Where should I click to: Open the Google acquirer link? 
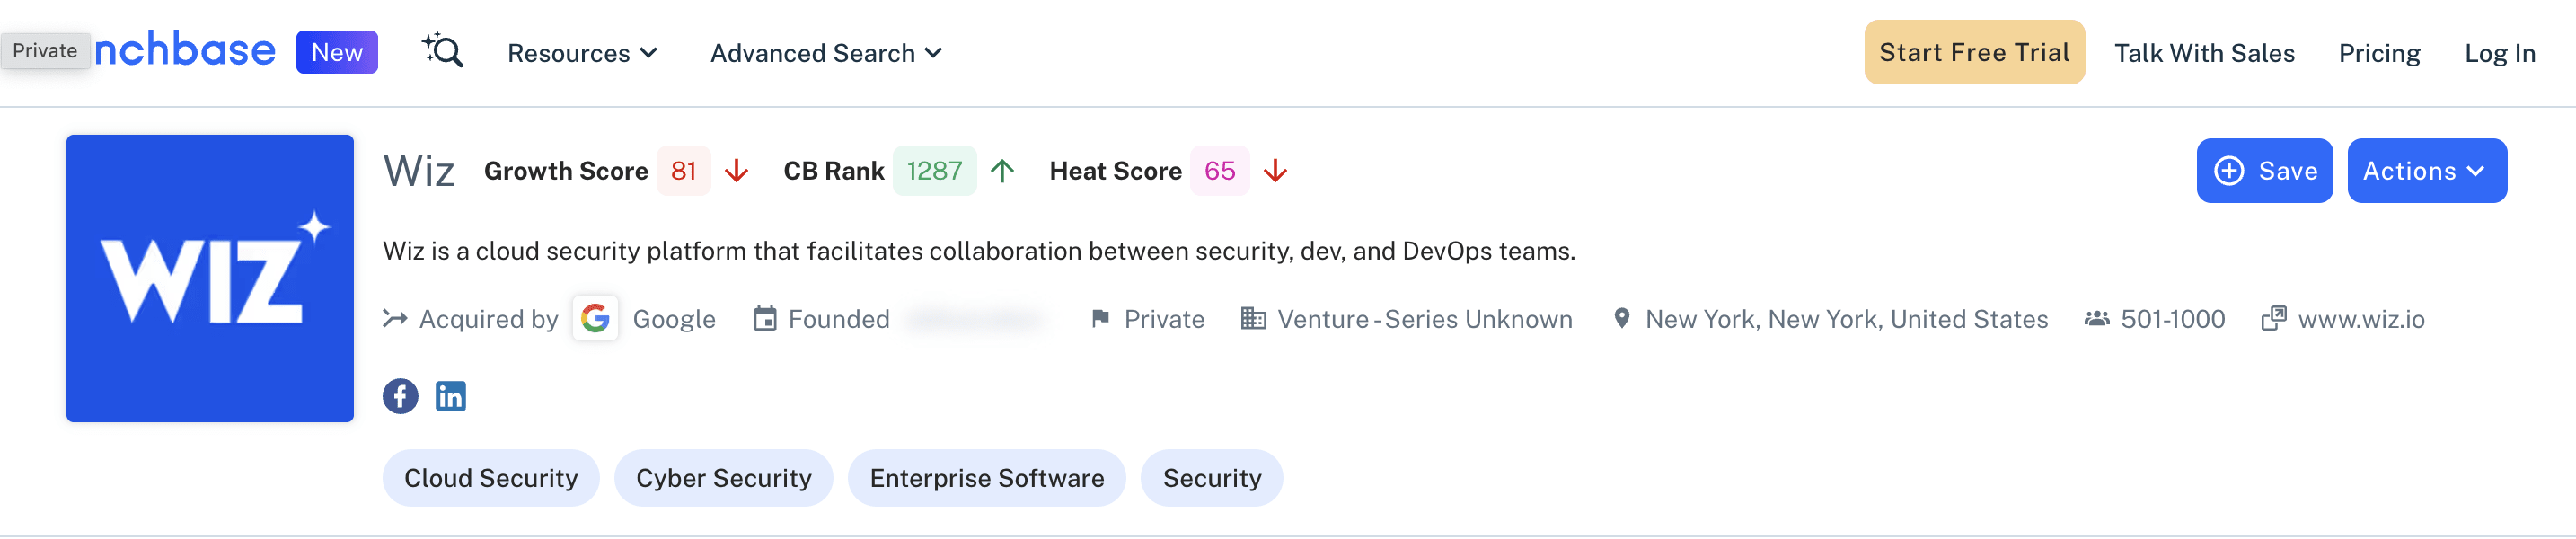pyautogui.click(x=674, y=319)
